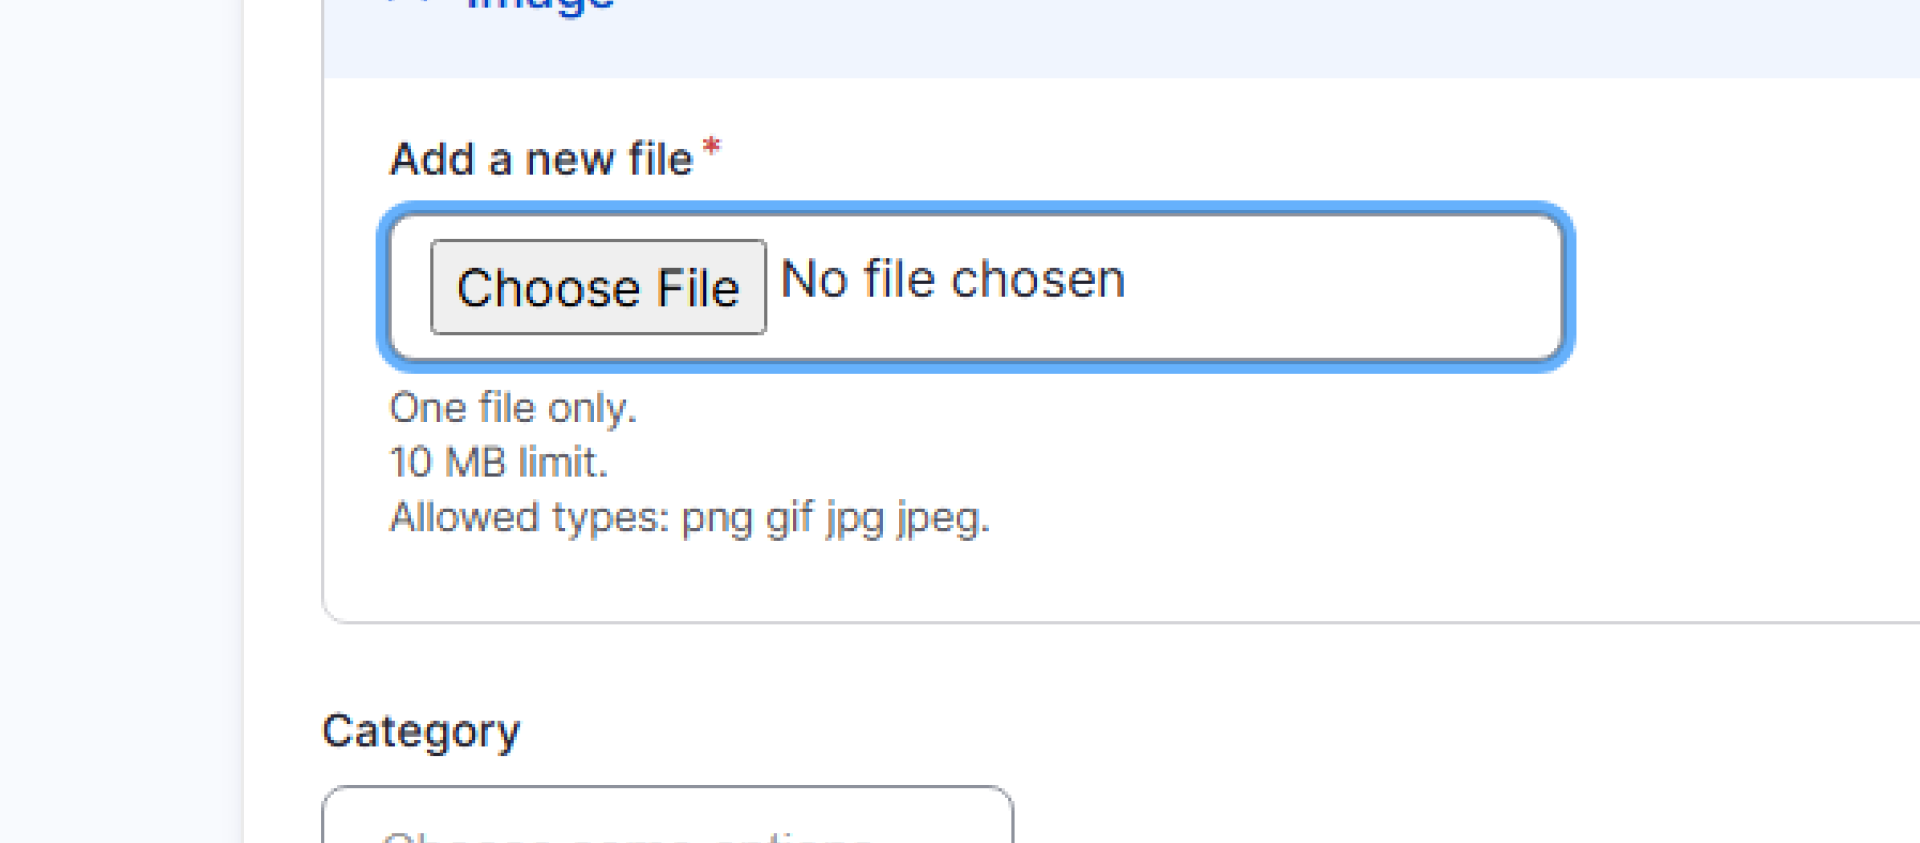
Task: Collapse the Image section via its title
Action: [540, 6]
